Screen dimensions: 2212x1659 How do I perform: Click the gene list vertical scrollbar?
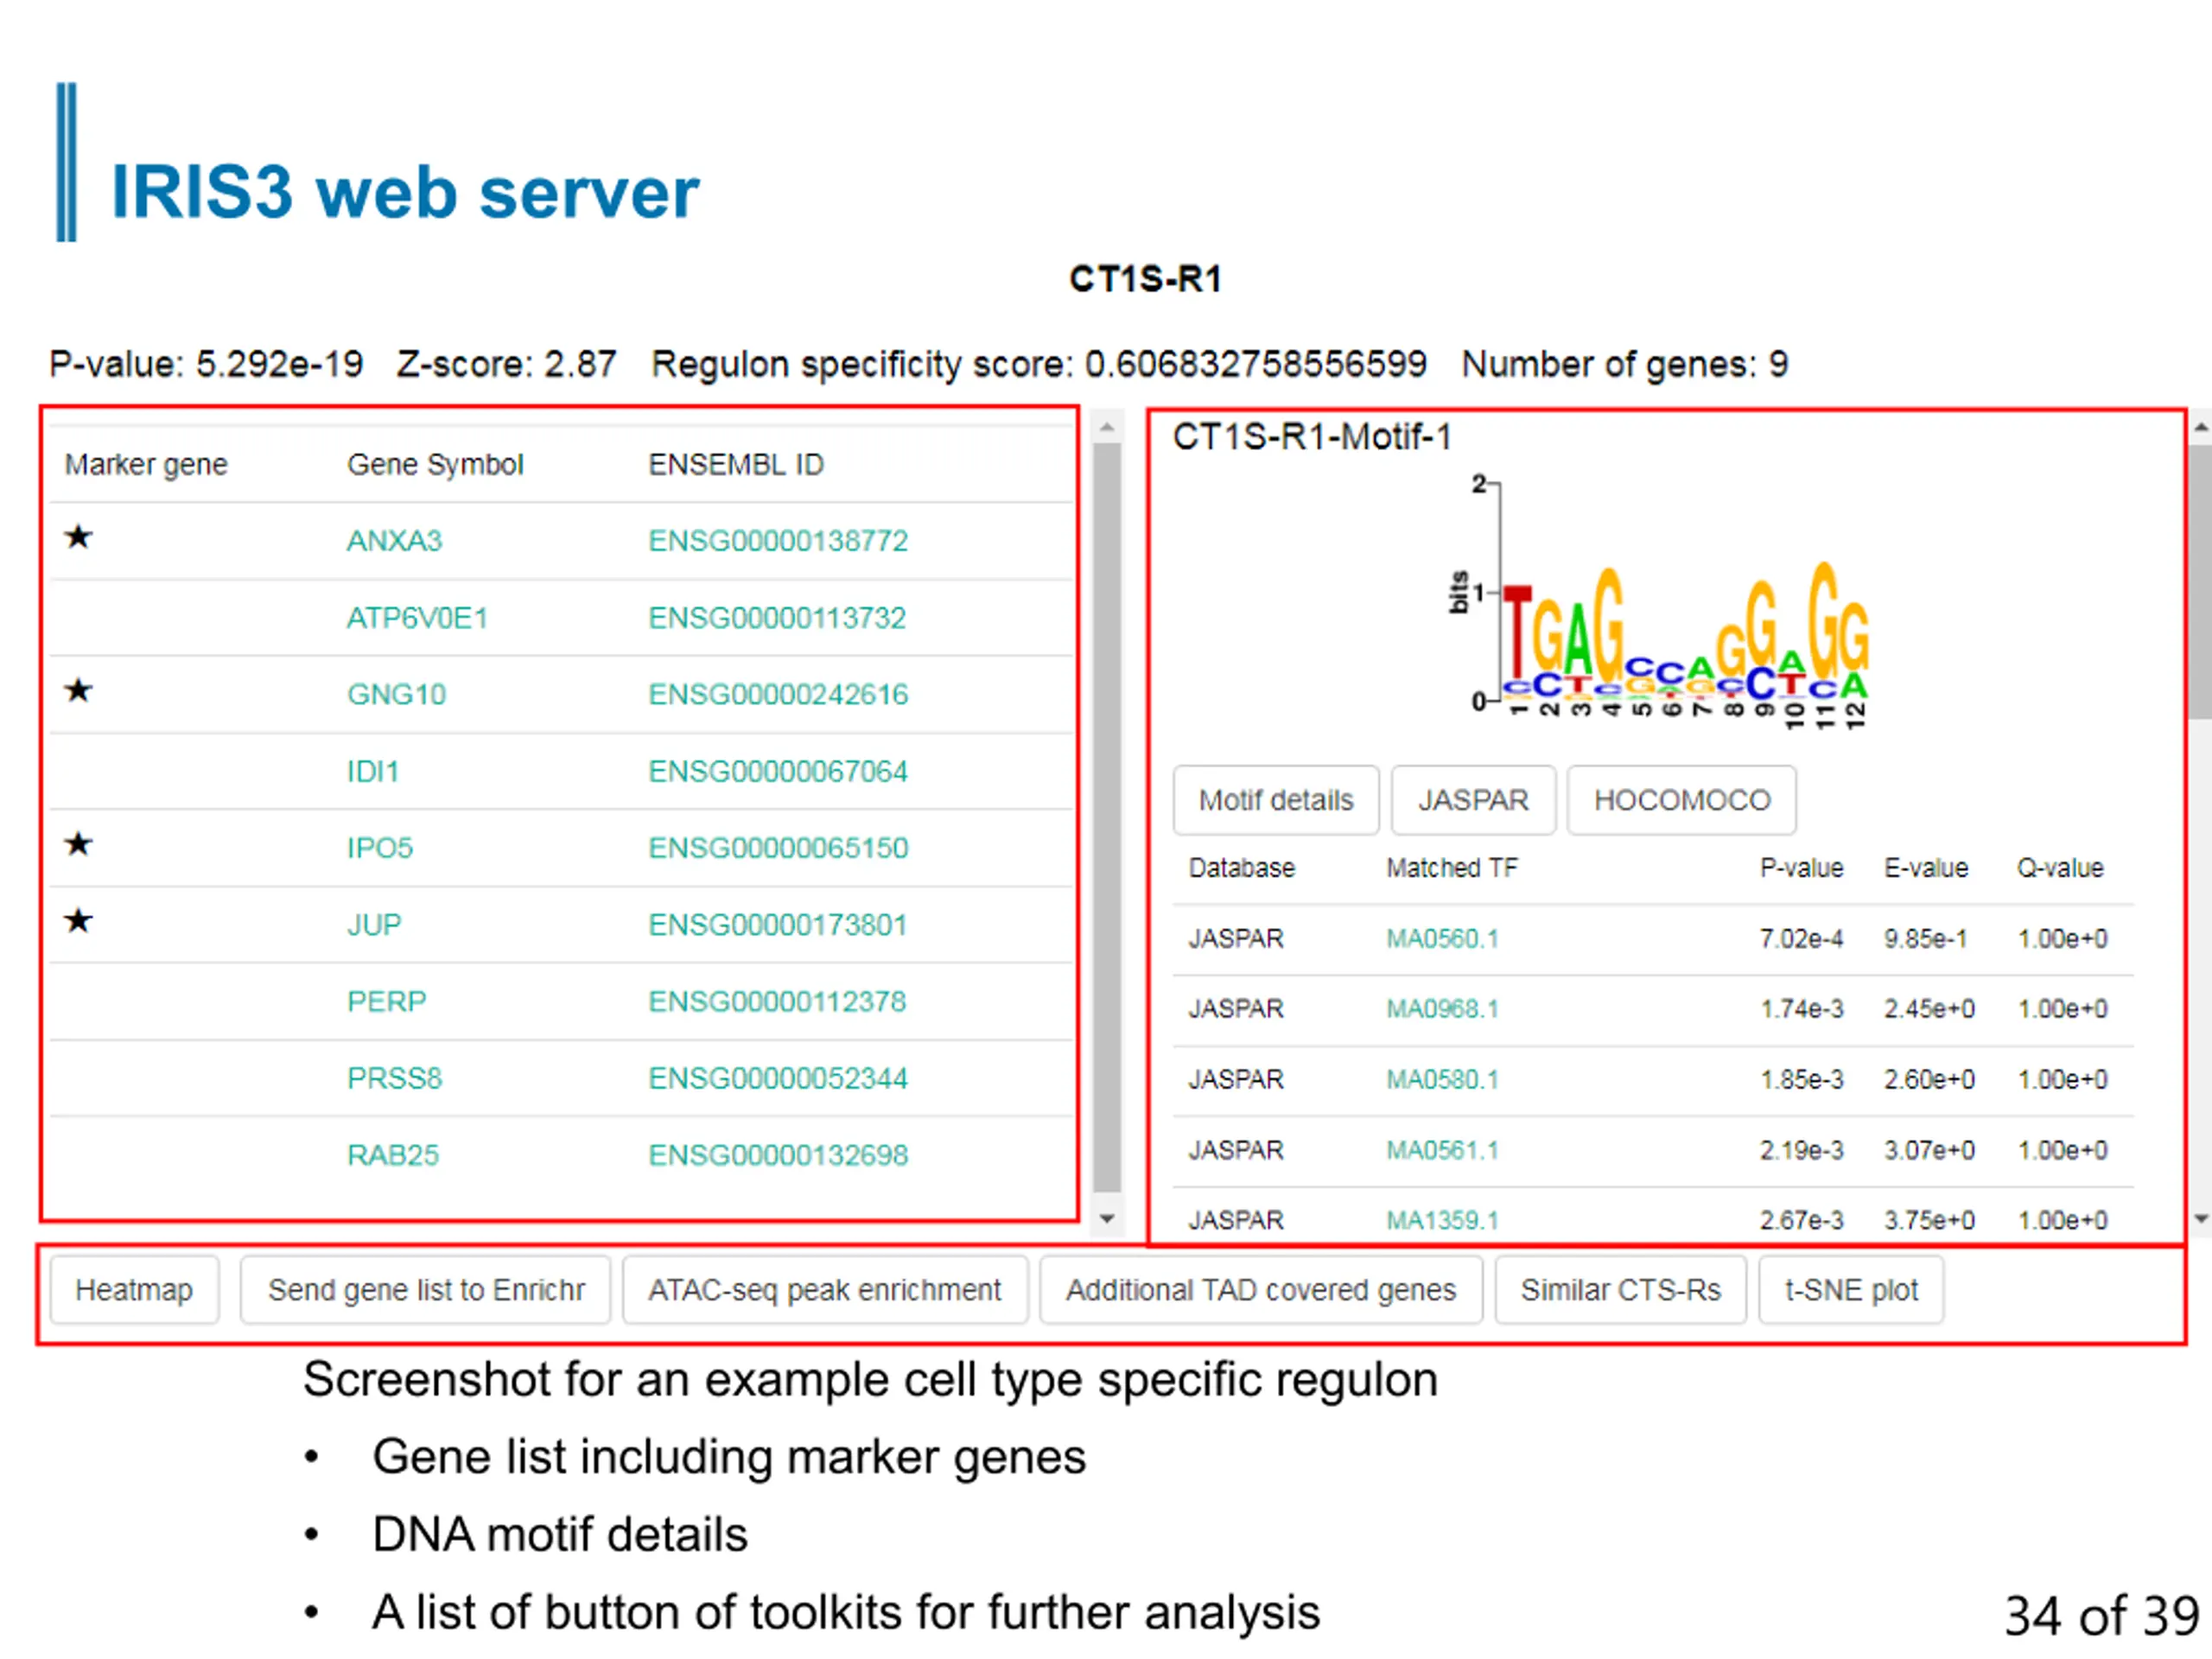(x=1106, y=817)
